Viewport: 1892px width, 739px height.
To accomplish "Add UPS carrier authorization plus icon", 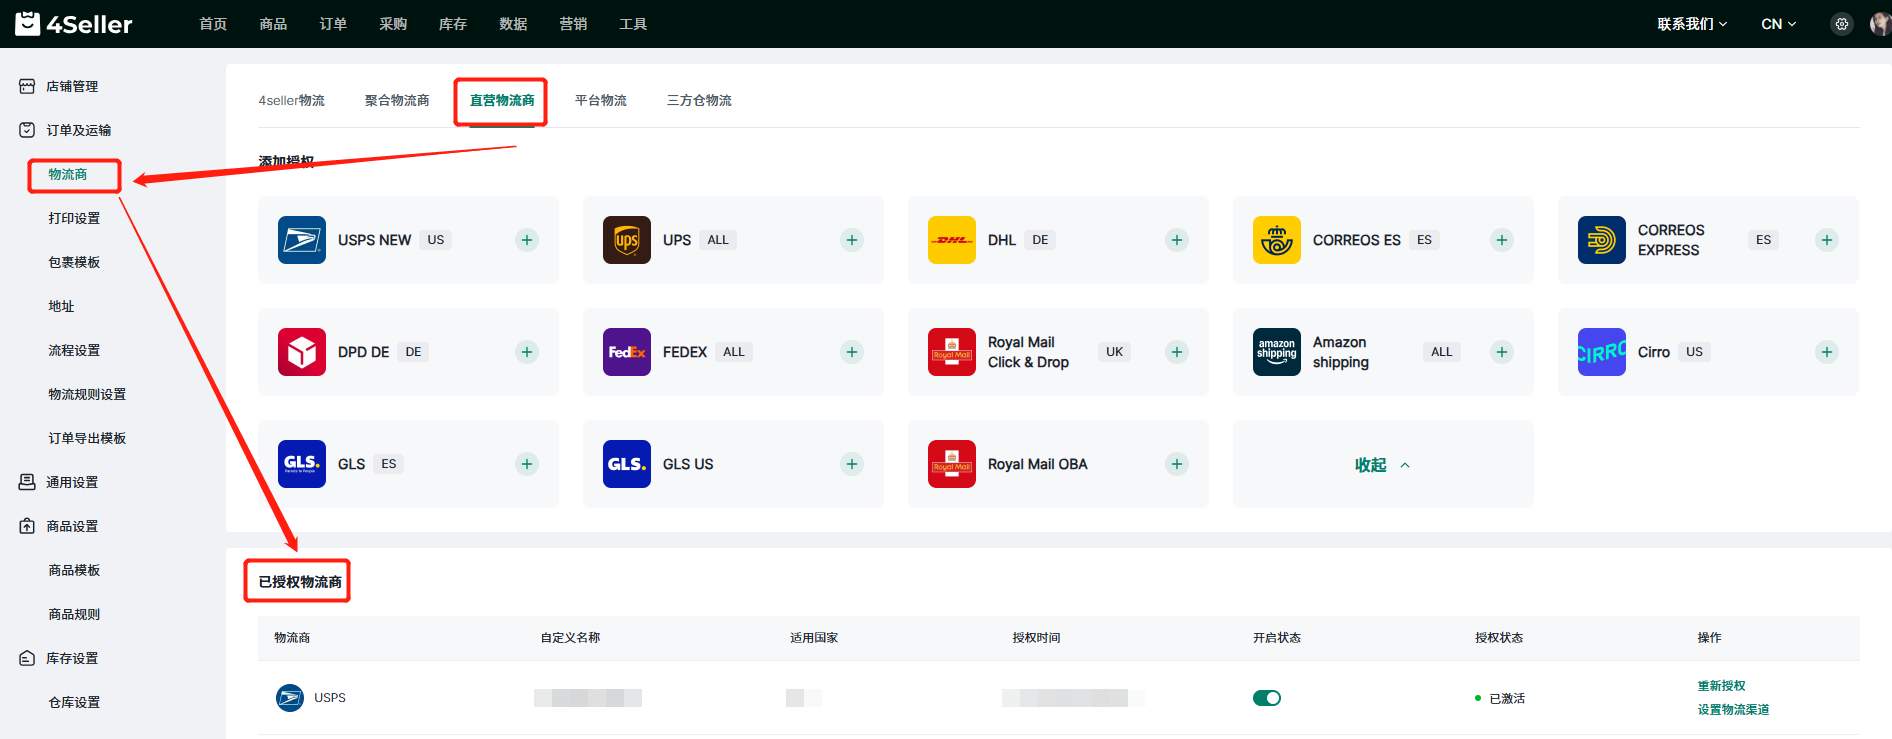I will click(x=852, y=240).
